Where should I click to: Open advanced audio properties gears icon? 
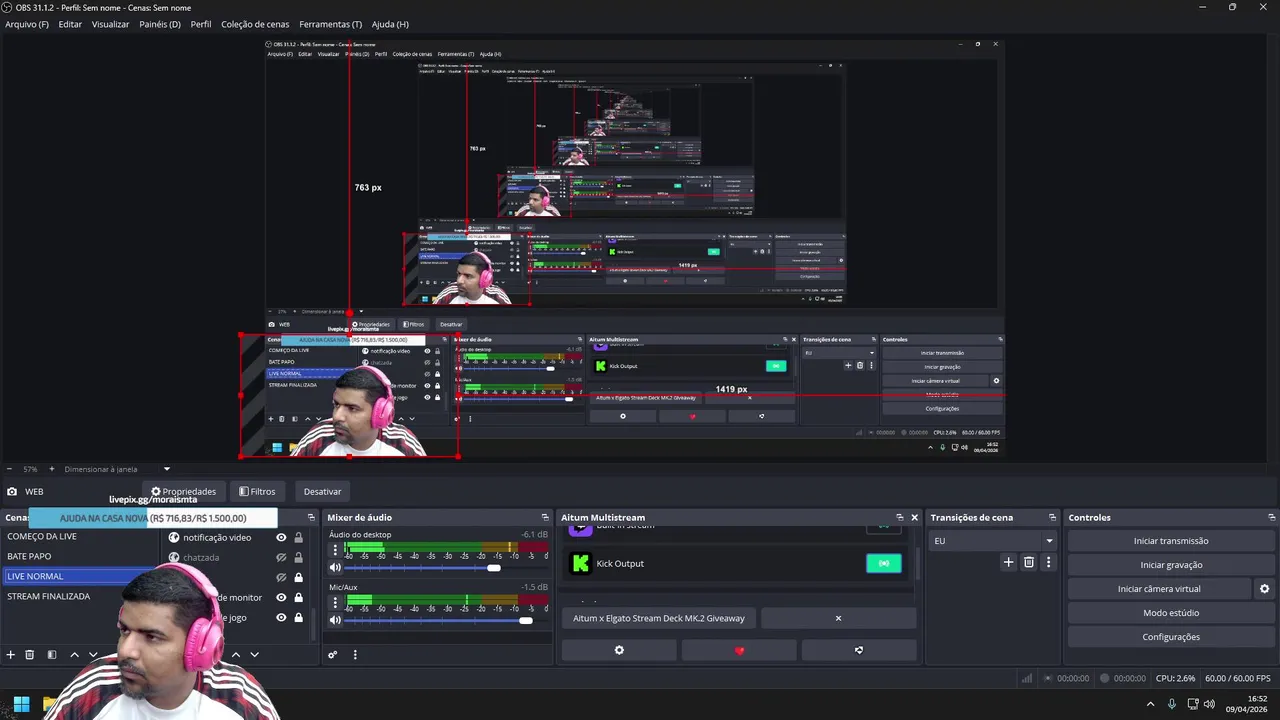click(x=333, y=655)
